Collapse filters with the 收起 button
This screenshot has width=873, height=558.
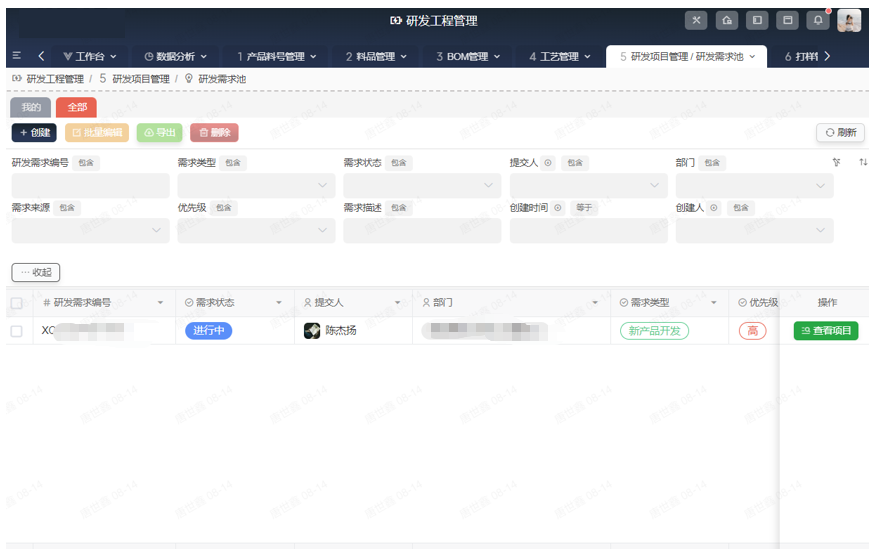click(x=36, y=272)
